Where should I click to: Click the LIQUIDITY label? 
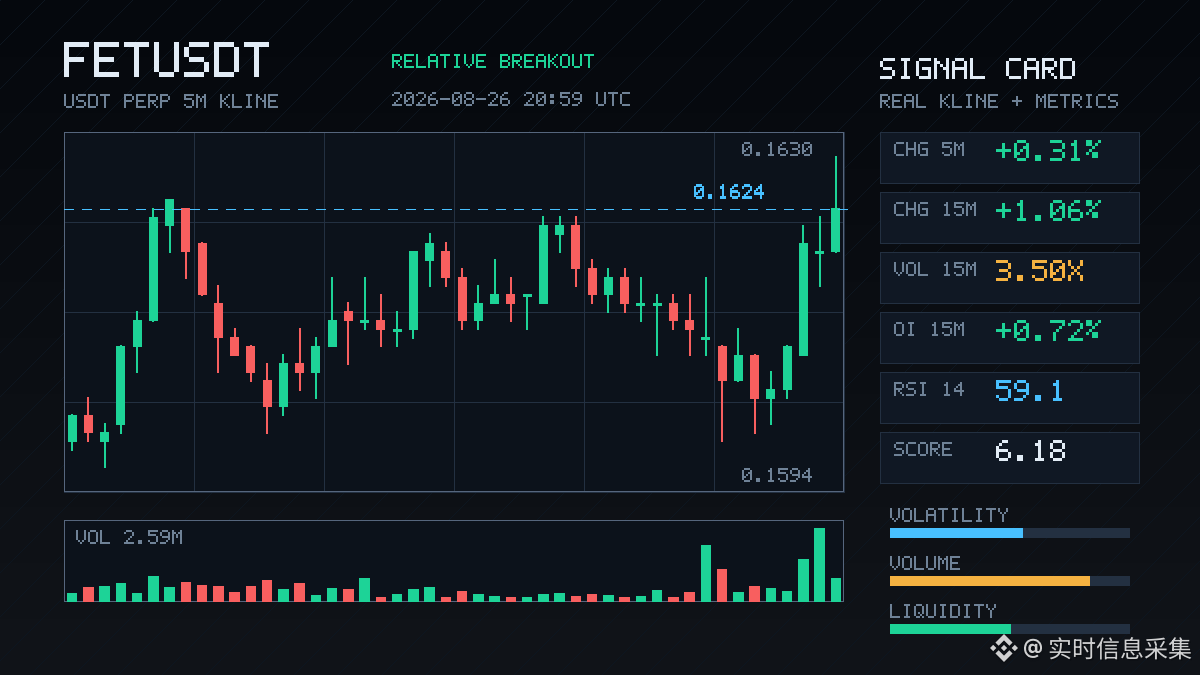[943, 611]
